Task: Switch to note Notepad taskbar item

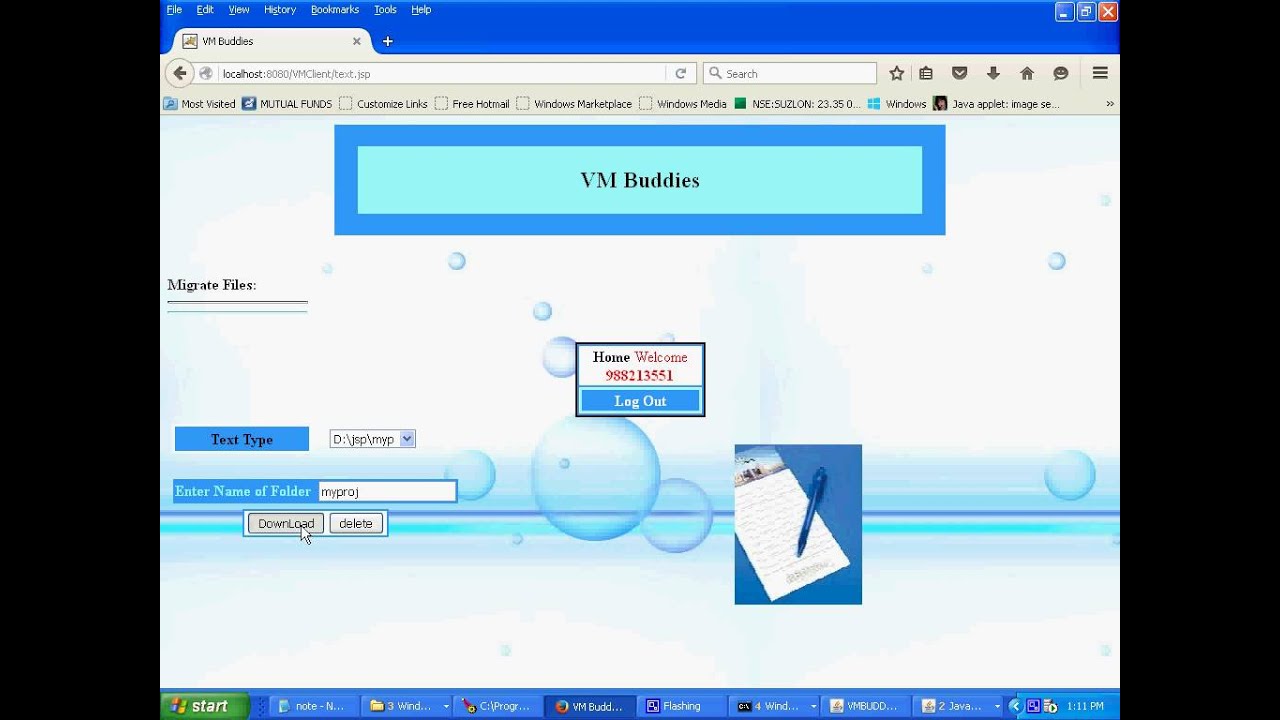Action: [314, 706]
